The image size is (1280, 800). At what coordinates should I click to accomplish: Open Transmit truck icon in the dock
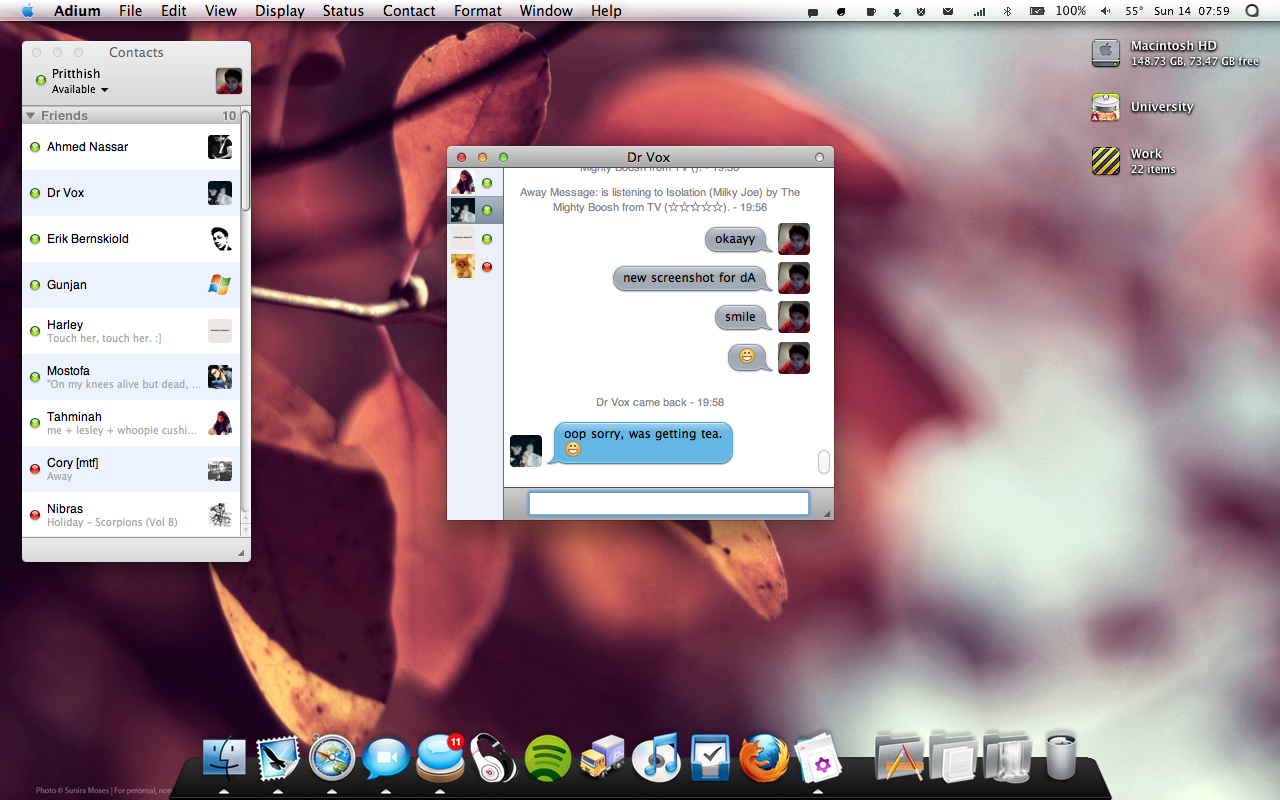(602, 758)
